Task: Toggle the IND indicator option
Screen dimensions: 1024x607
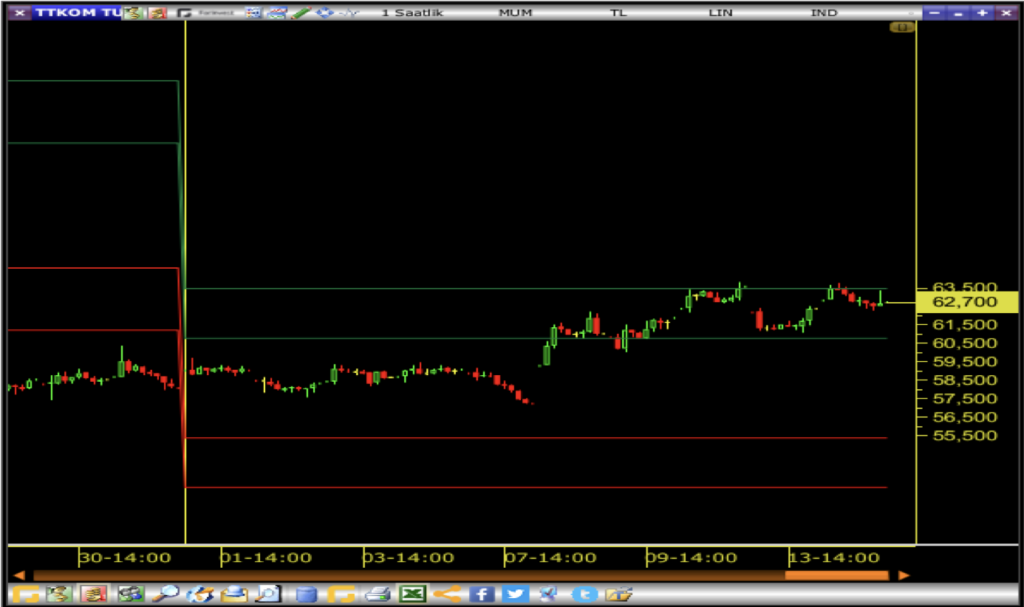Action: click(x=824, y=13)
